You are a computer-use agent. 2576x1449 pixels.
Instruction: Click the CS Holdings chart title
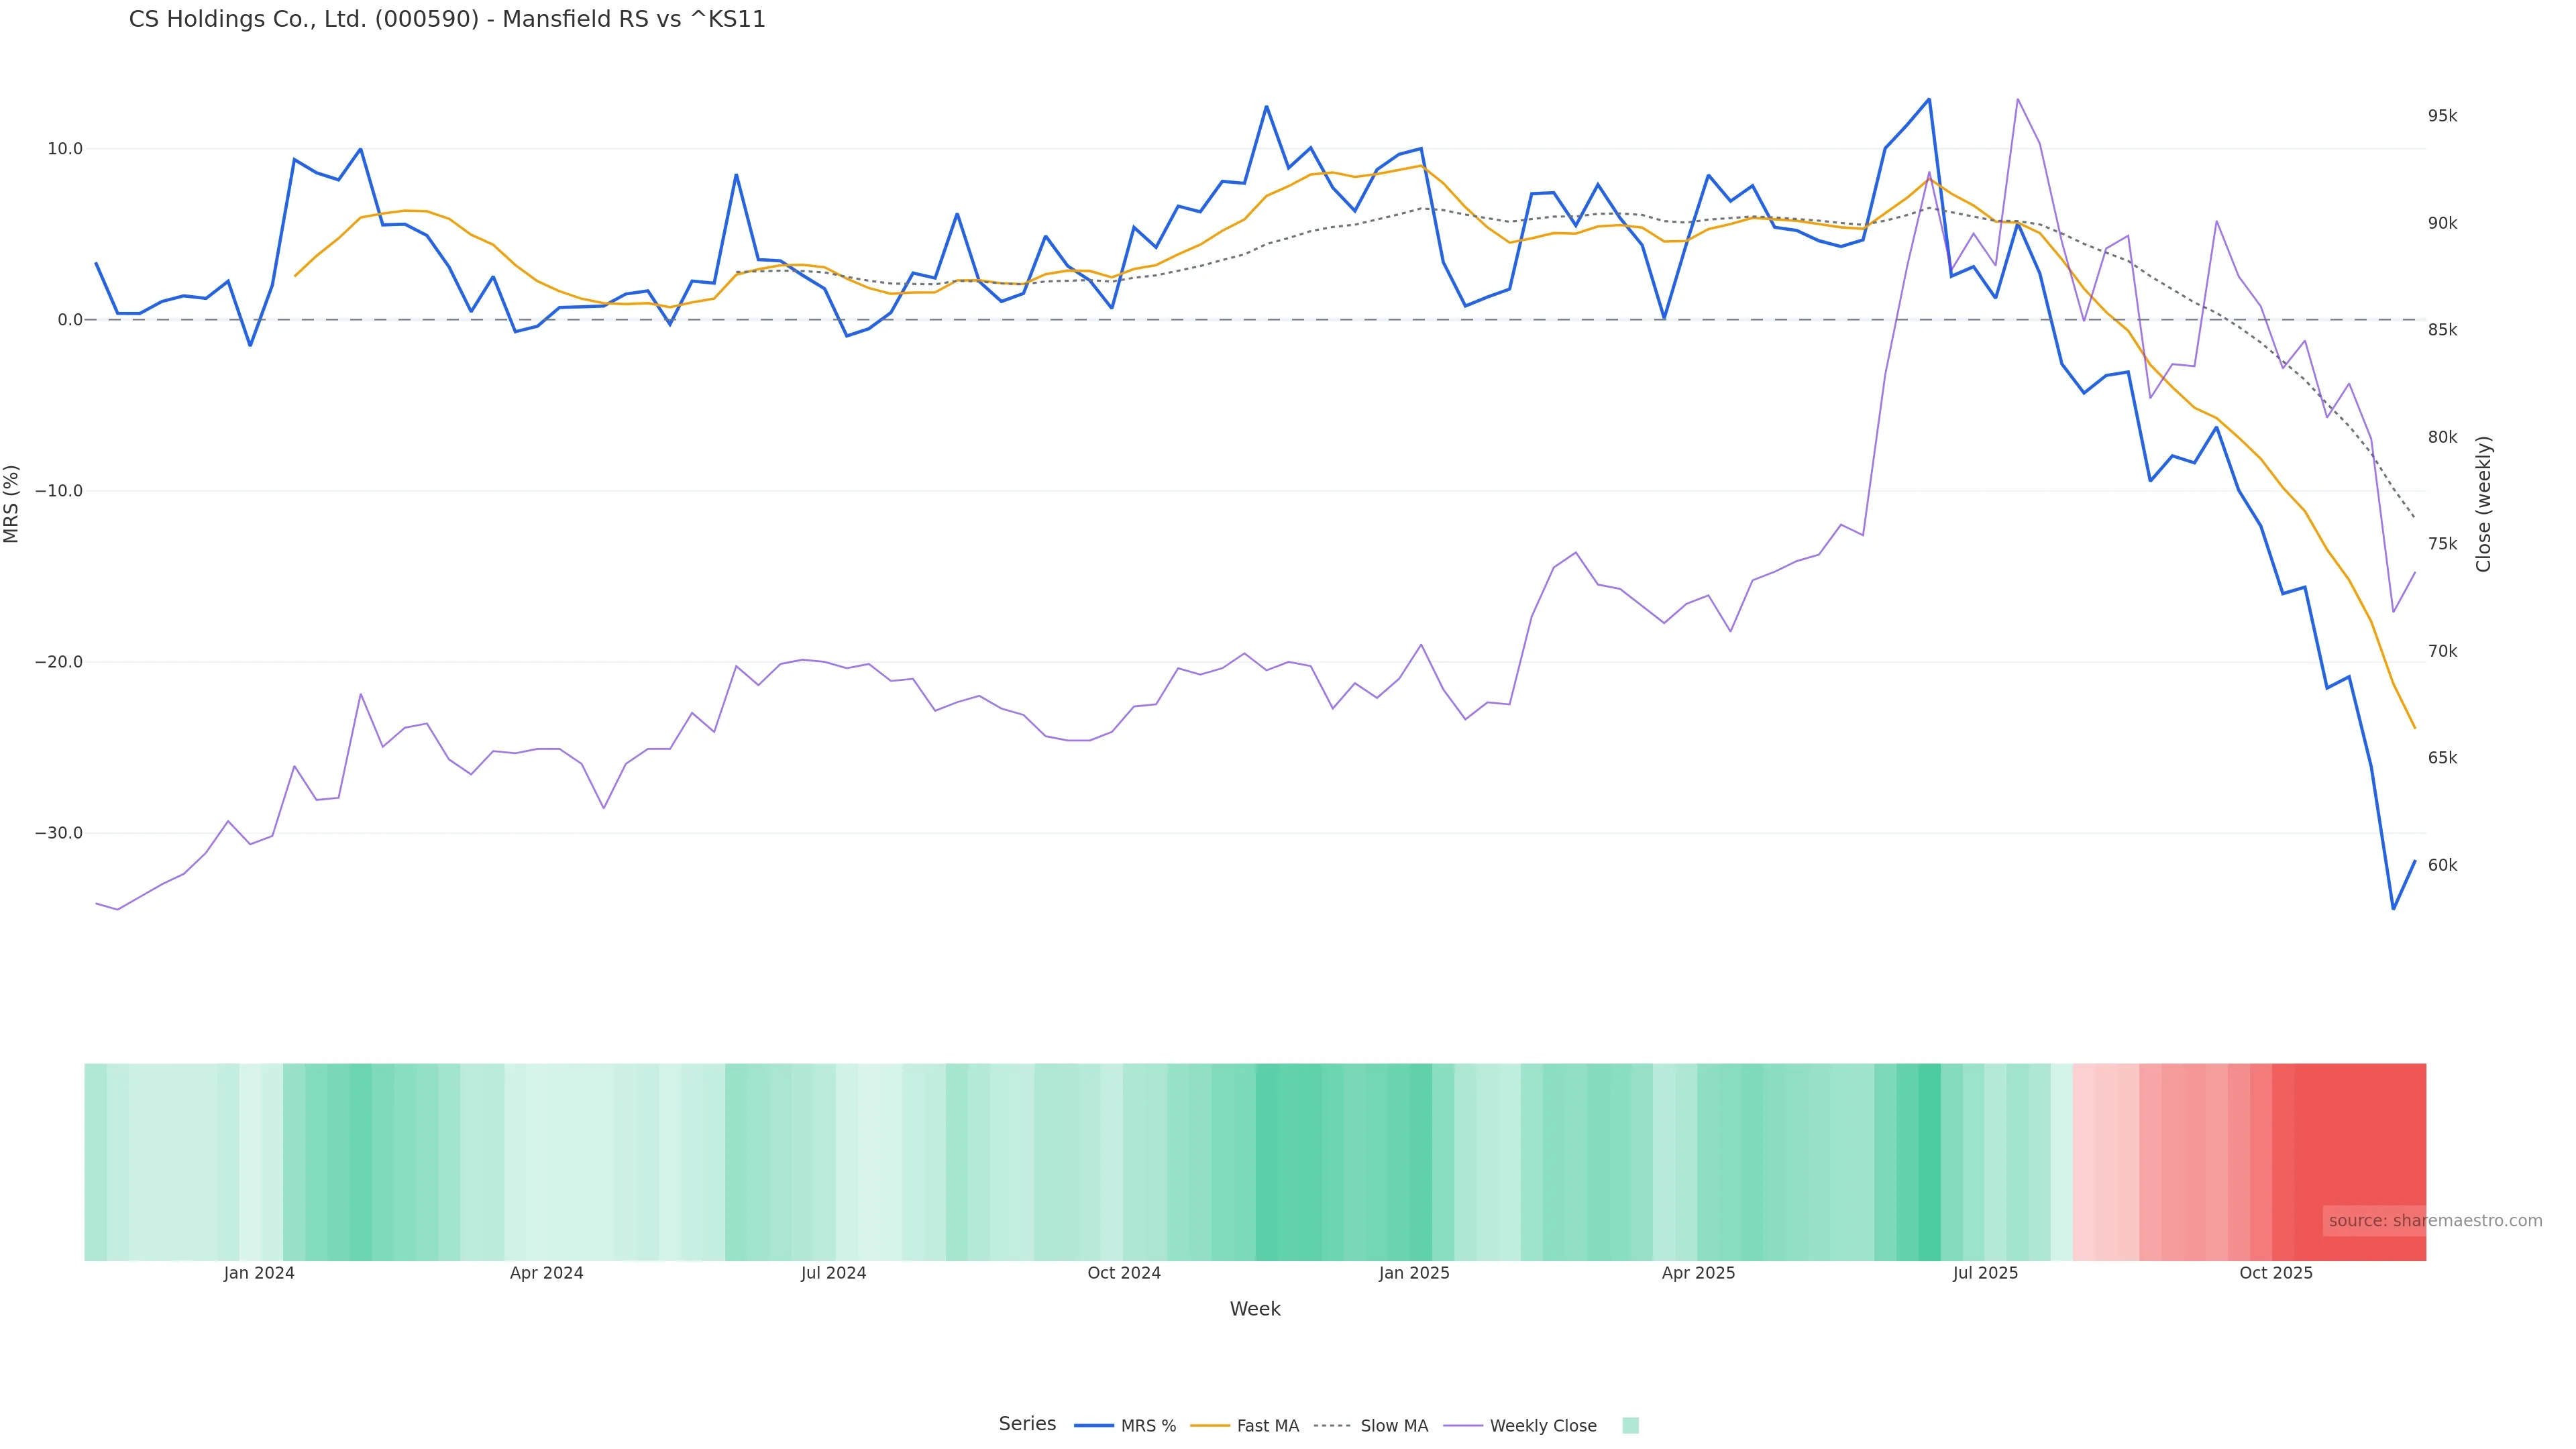[x=447, y=20]
